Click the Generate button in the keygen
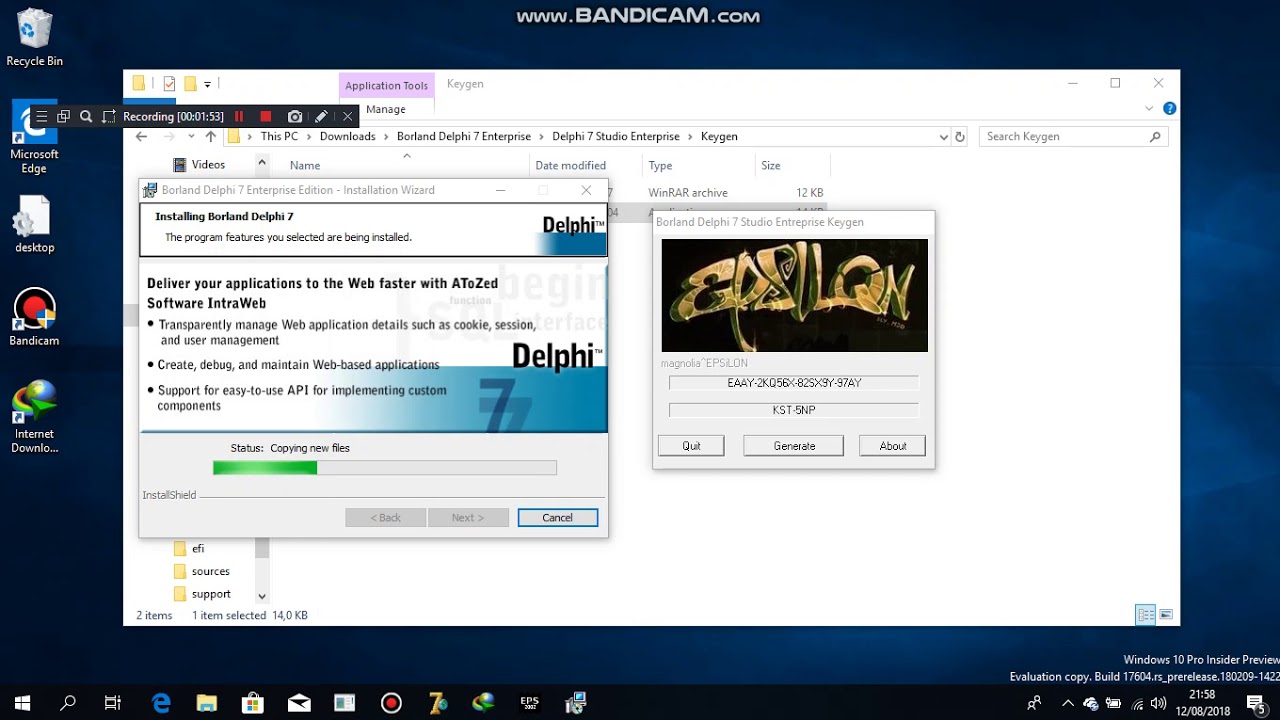Image resolution: width=1280 pixels, height=720 pixels. coord(794,446)
